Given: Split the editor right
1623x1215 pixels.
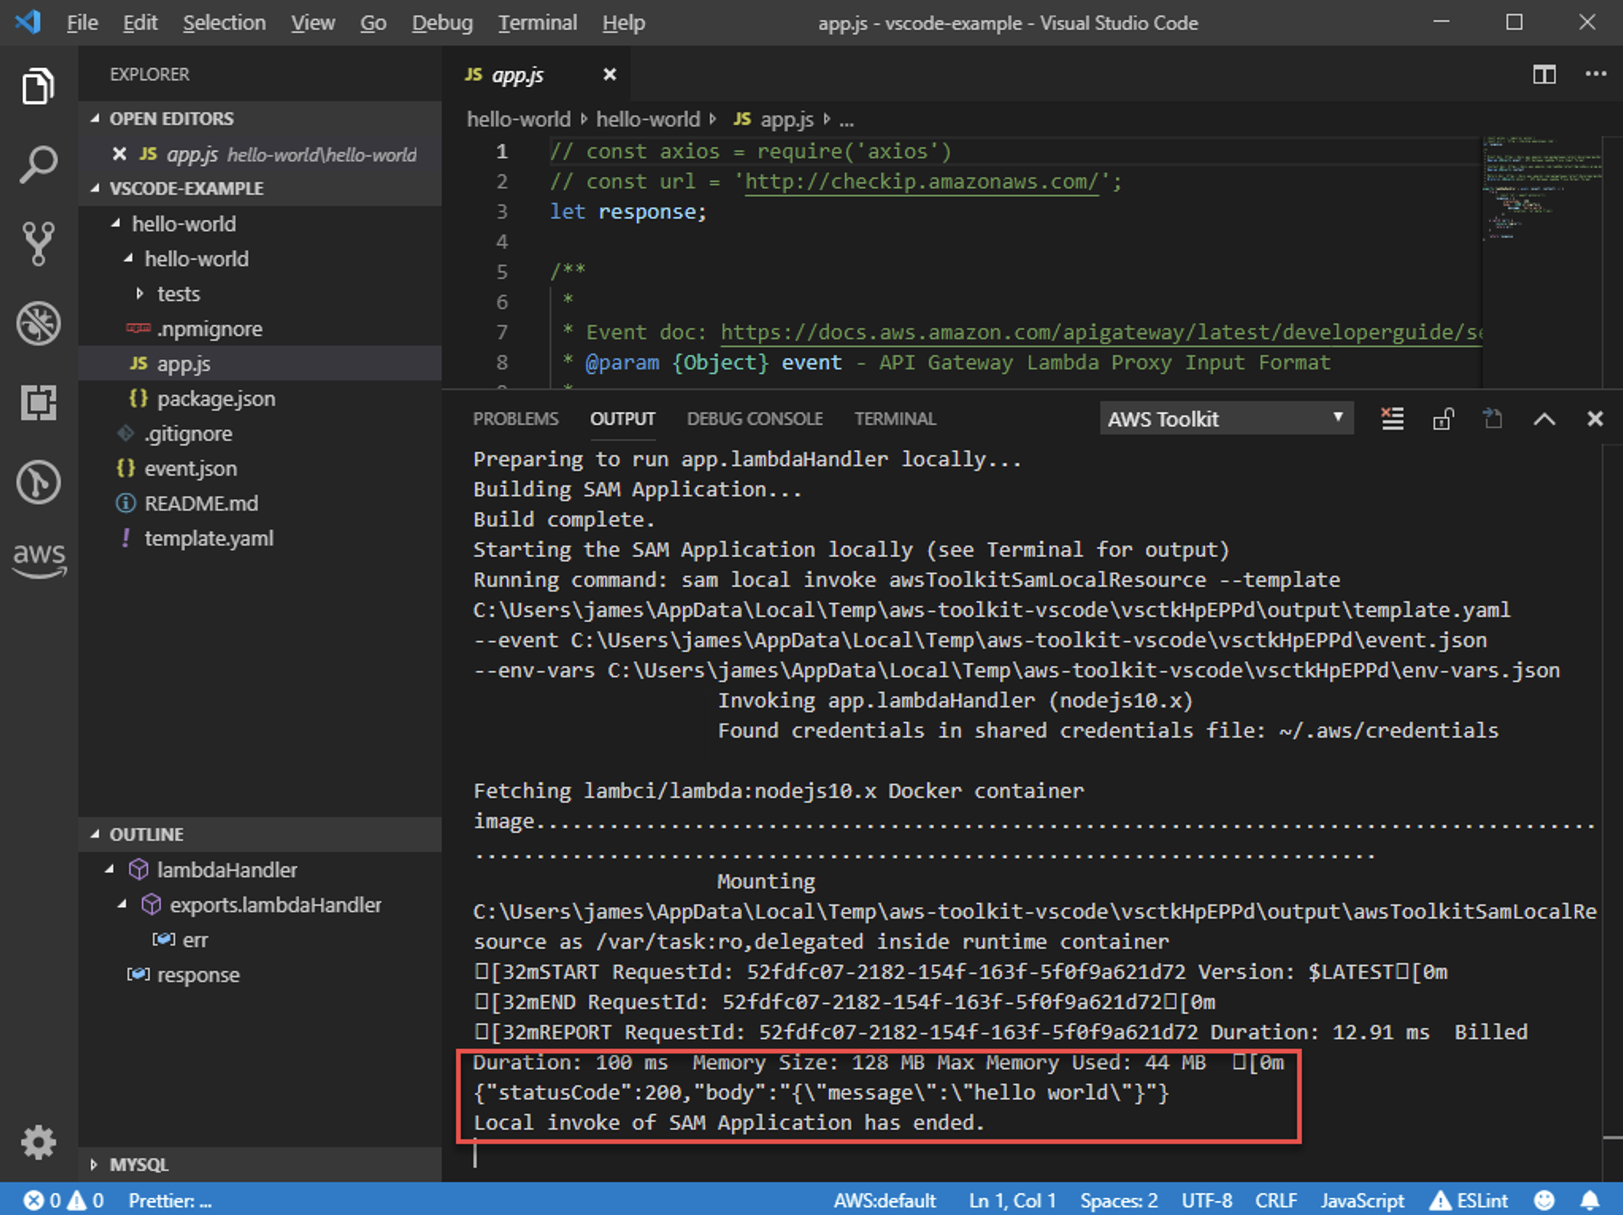Looking at the screenshot, I should click(1544, 75).
